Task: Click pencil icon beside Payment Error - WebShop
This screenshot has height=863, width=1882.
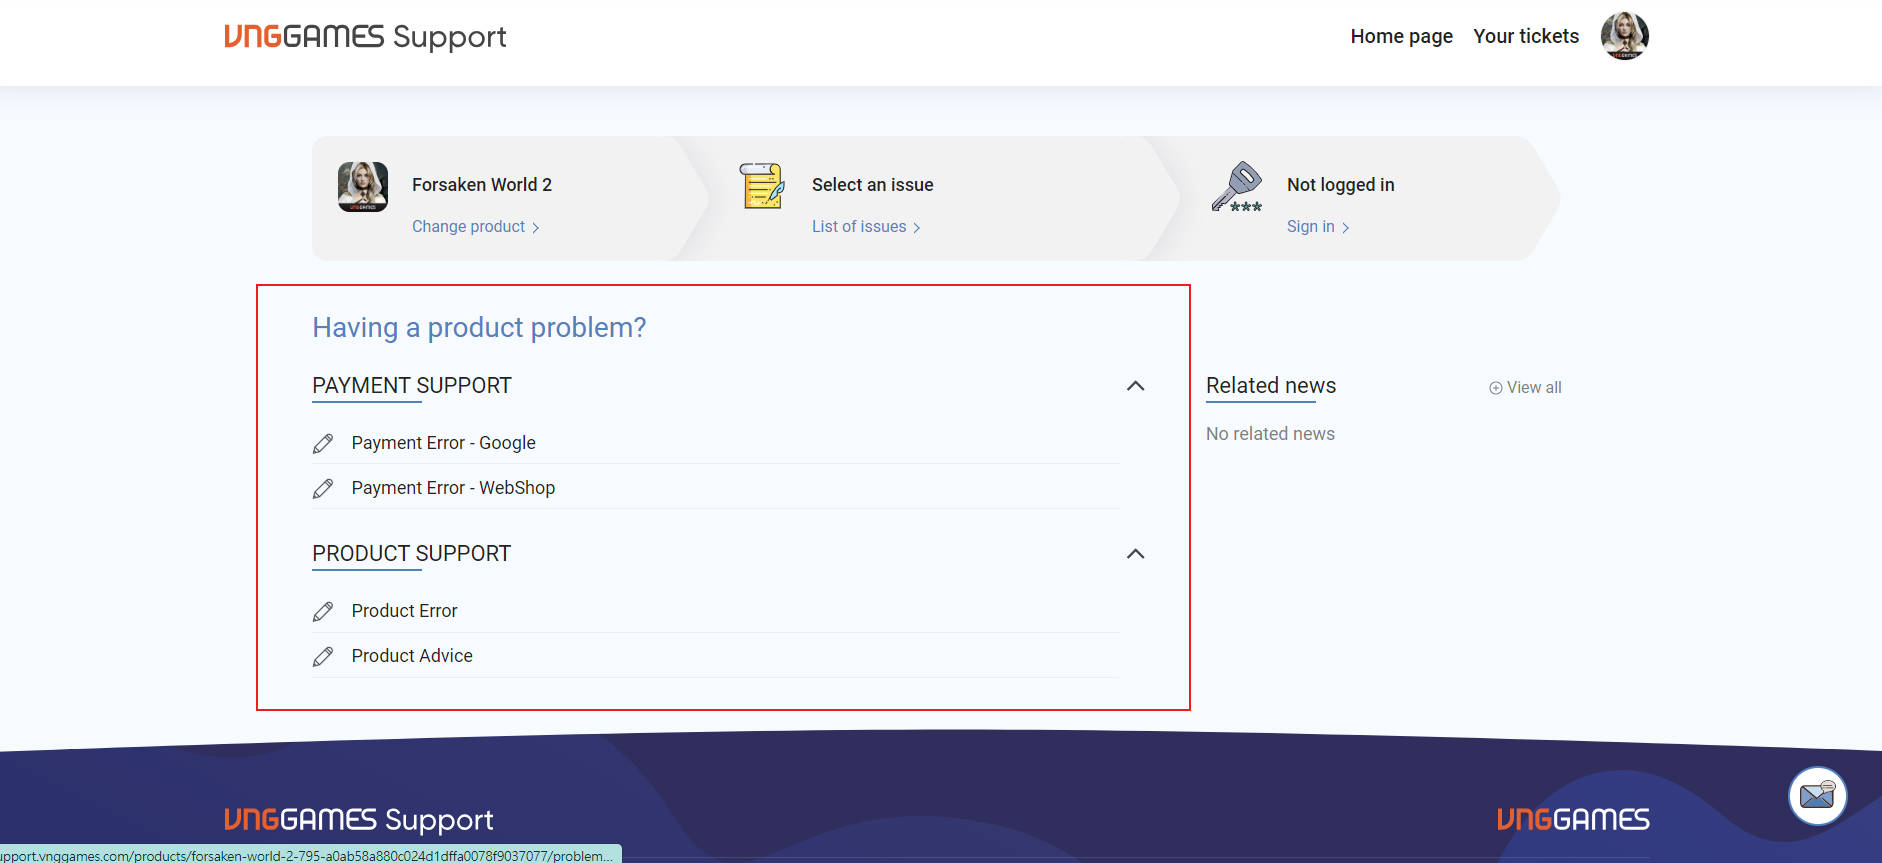Action: click(323, 488)
